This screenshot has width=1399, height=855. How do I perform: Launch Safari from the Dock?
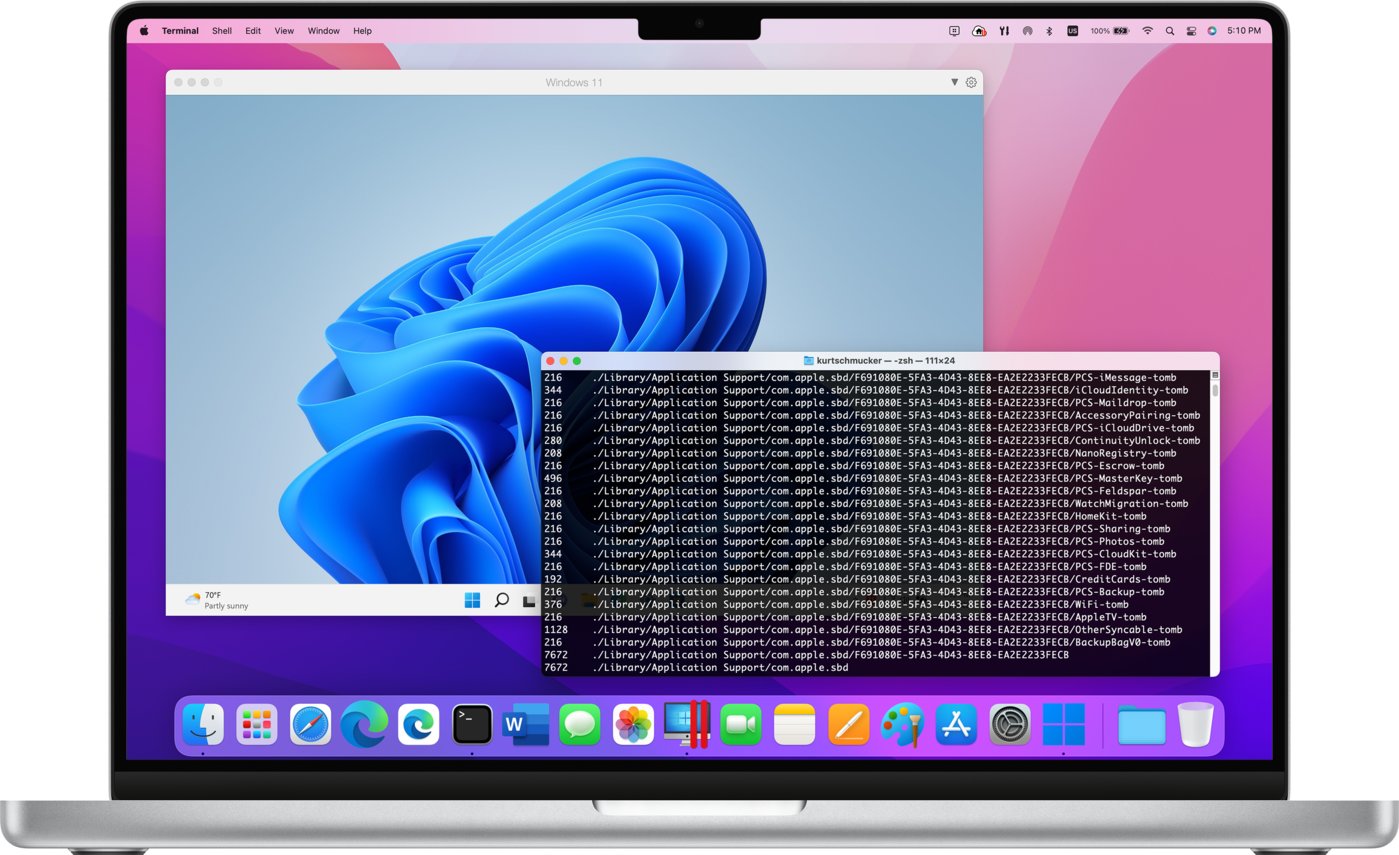311,724
